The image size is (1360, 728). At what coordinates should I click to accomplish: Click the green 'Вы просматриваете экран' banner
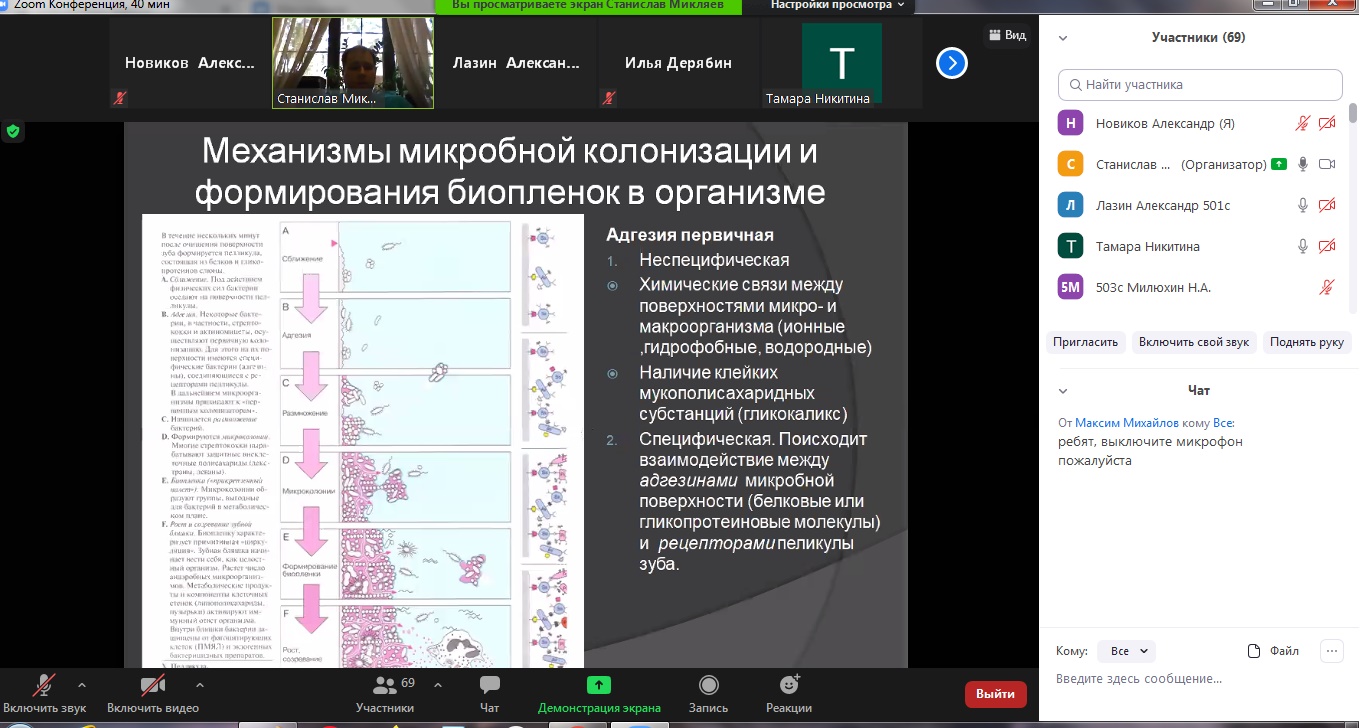(588, 6)
